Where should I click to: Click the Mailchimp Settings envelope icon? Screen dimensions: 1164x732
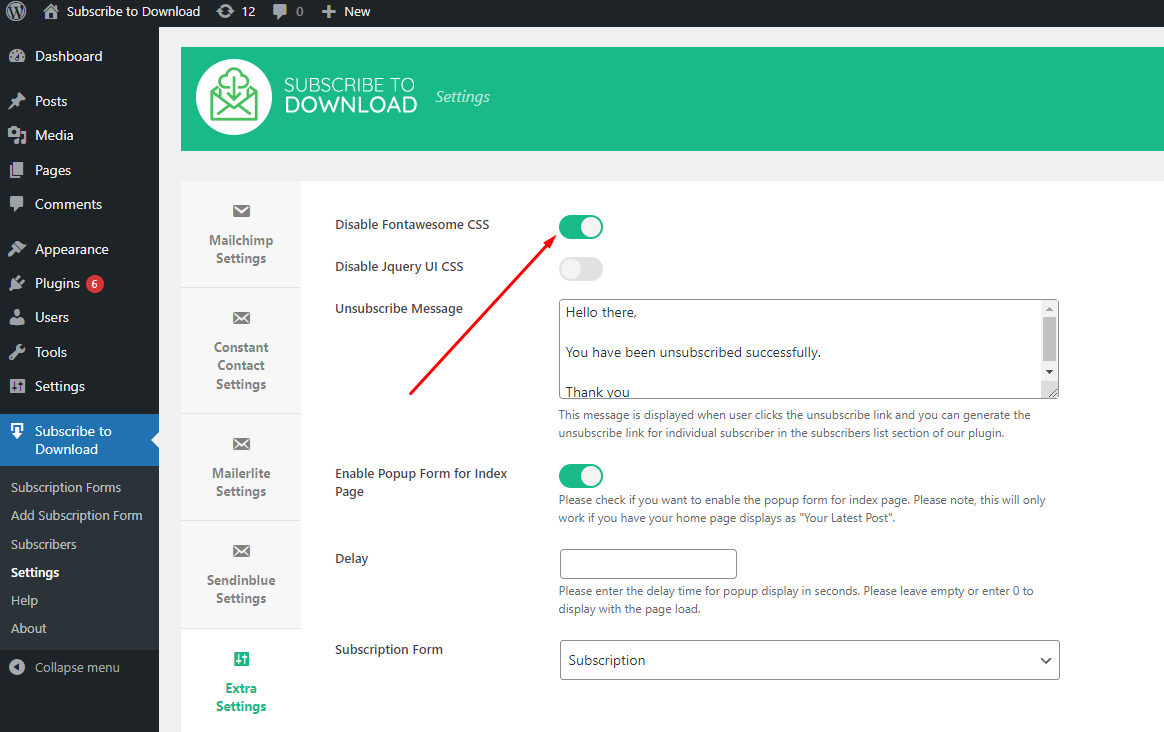click(241, 211)
